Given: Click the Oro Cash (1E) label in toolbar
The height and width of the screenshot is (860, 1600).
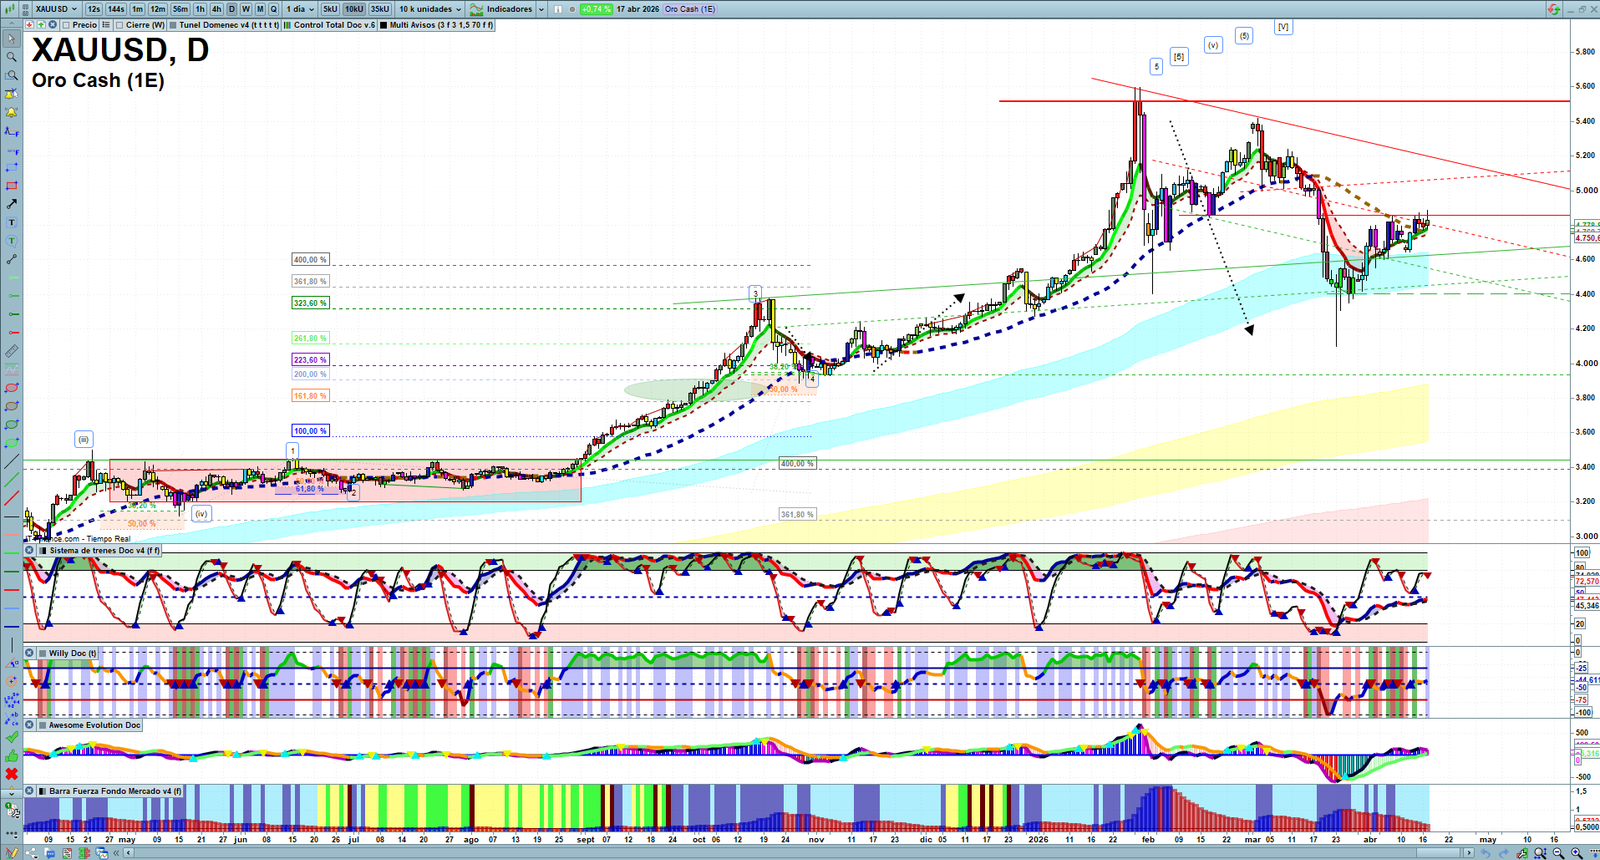Looking at the screenshot, I should 690,9.
